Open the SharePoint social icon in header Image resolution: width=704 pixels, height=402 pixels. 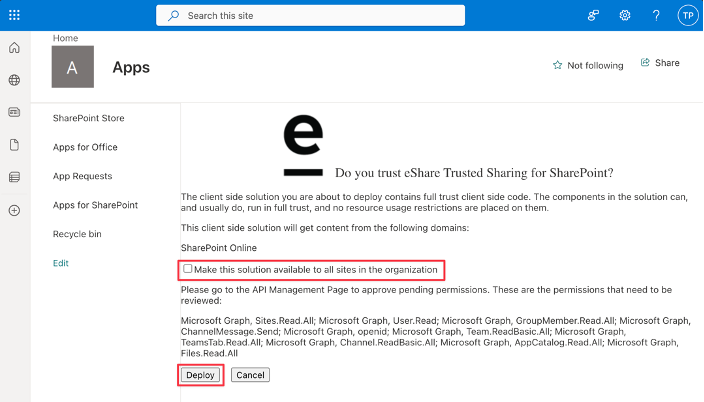click(593, 15)
